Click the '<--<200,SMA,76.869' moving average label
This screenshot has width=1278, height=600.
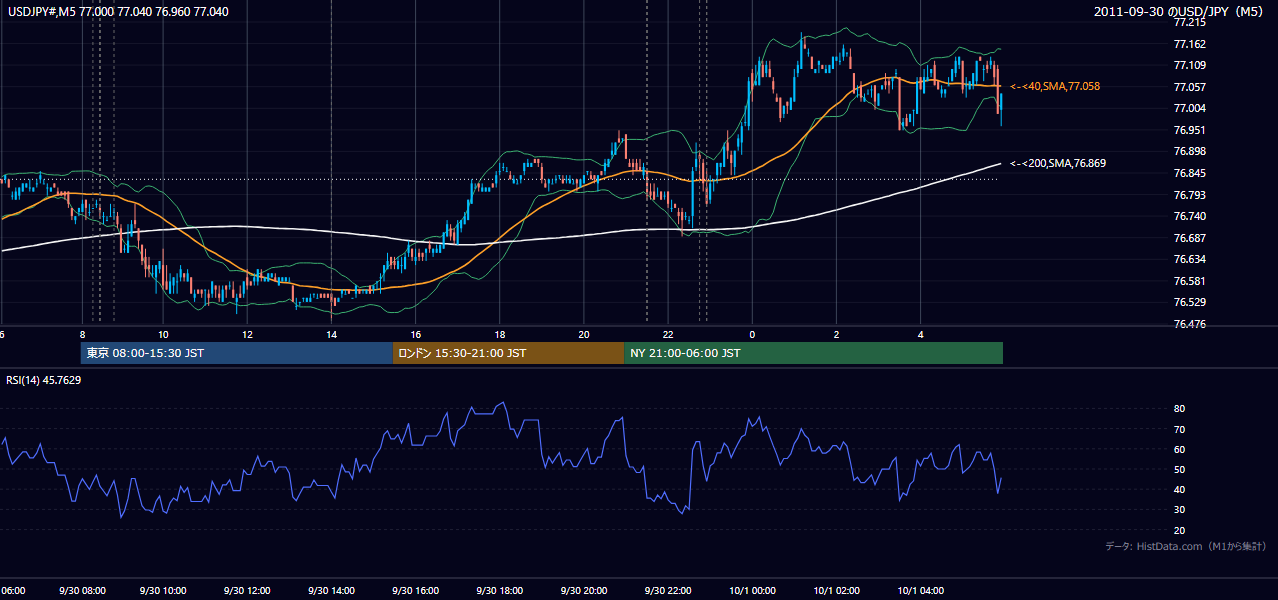pyautogui.click(x=1058, y=163)
